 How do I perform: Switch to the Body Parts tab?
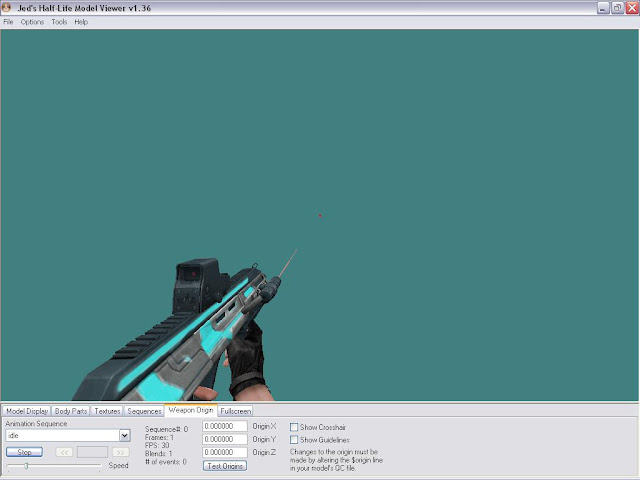coord(71,411)
